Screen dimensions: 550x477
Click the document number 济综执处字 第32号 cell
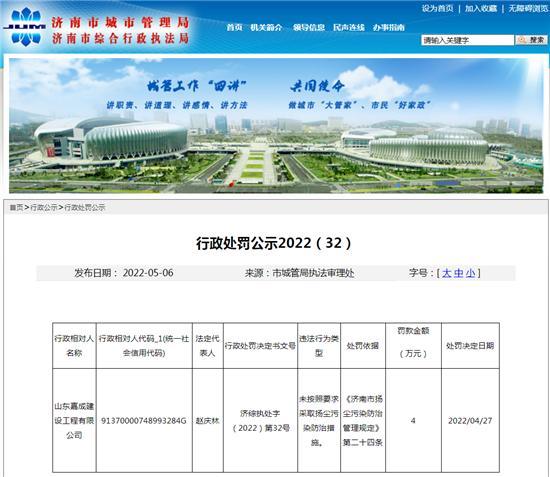point(260,421)
